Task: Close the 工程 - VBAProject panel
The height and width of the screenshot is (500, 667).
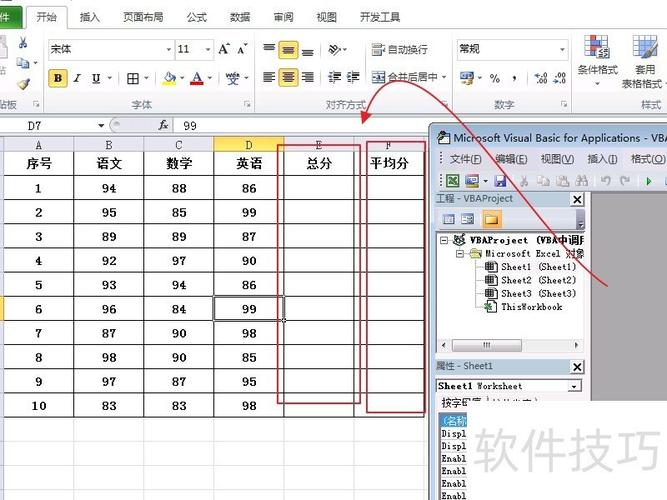Action: 577,199
